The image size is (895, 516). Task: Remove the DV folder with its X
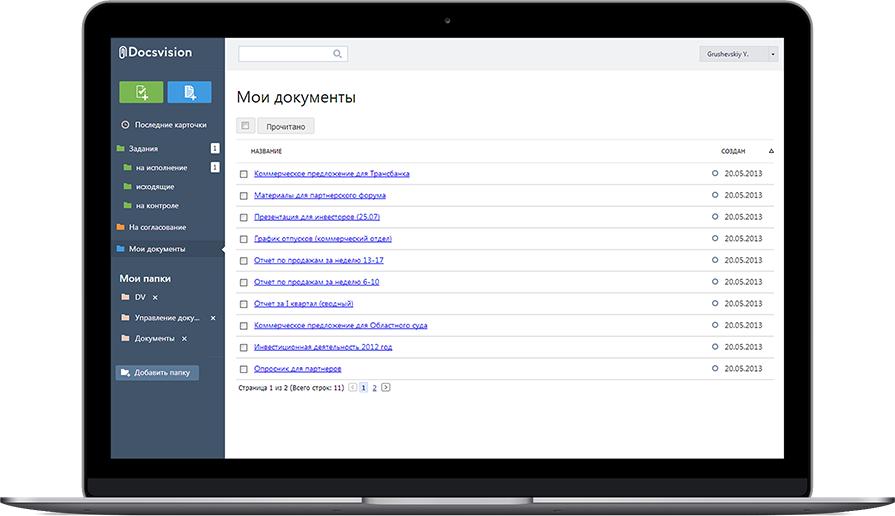155,297
